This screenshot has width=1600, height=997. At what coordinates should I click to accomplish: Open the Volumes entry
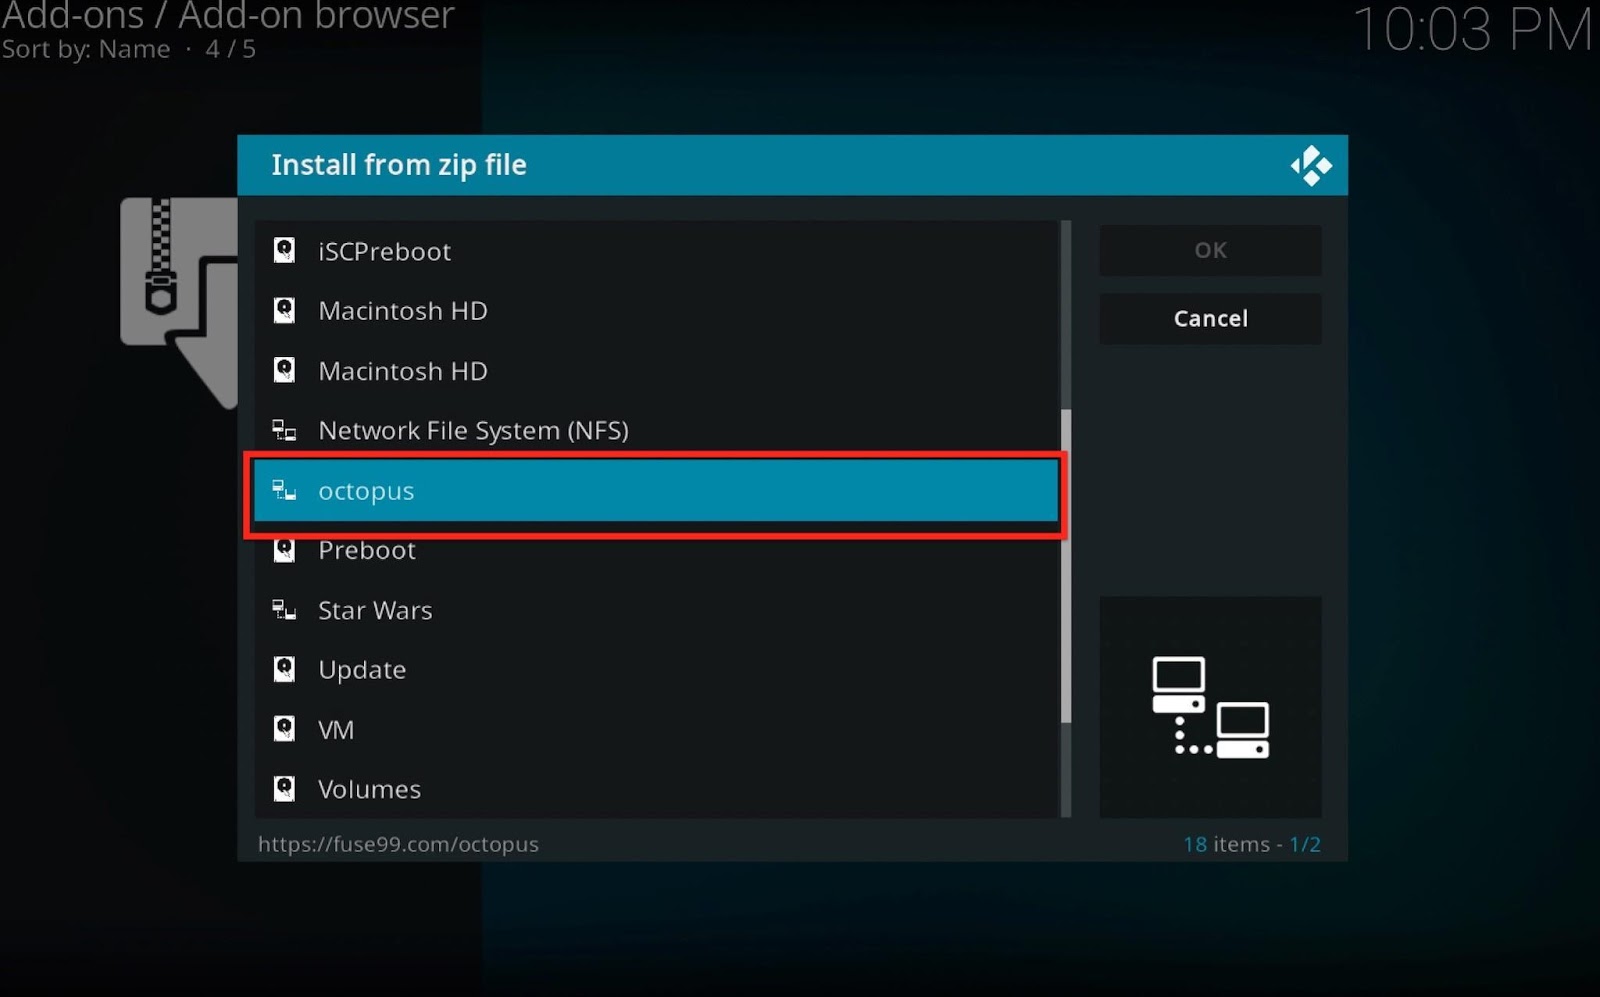pyautogui.click(x=656, y=789)
